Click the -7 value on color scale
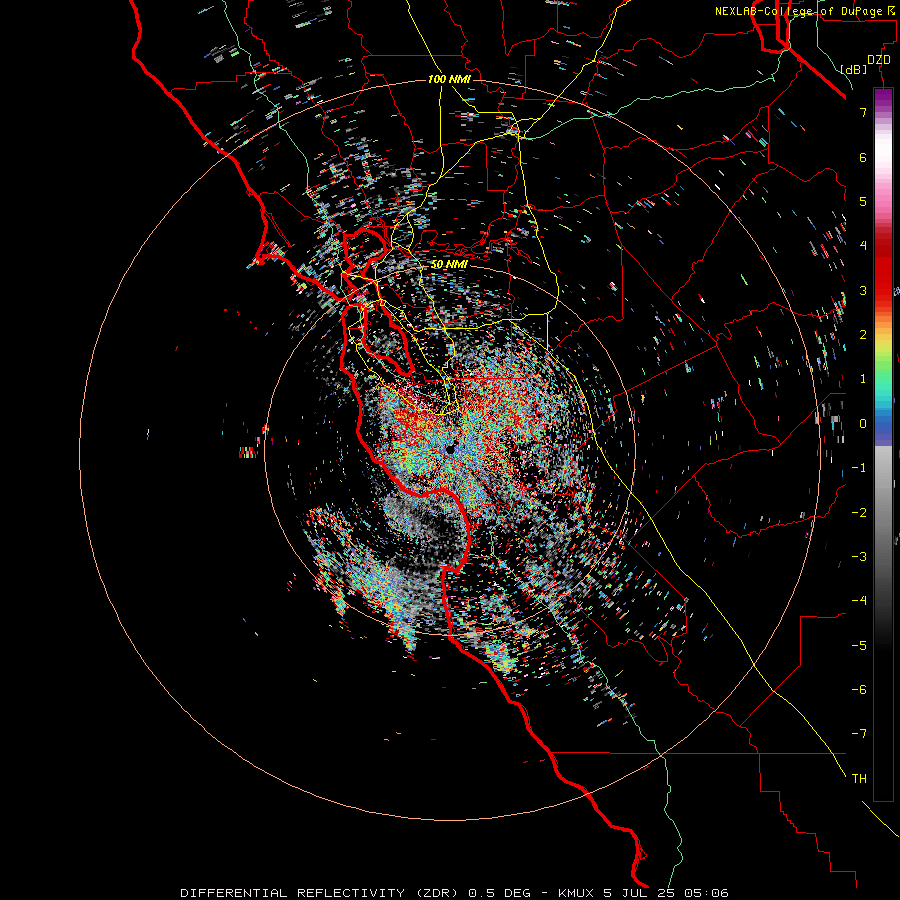 (x=859, y=734)
